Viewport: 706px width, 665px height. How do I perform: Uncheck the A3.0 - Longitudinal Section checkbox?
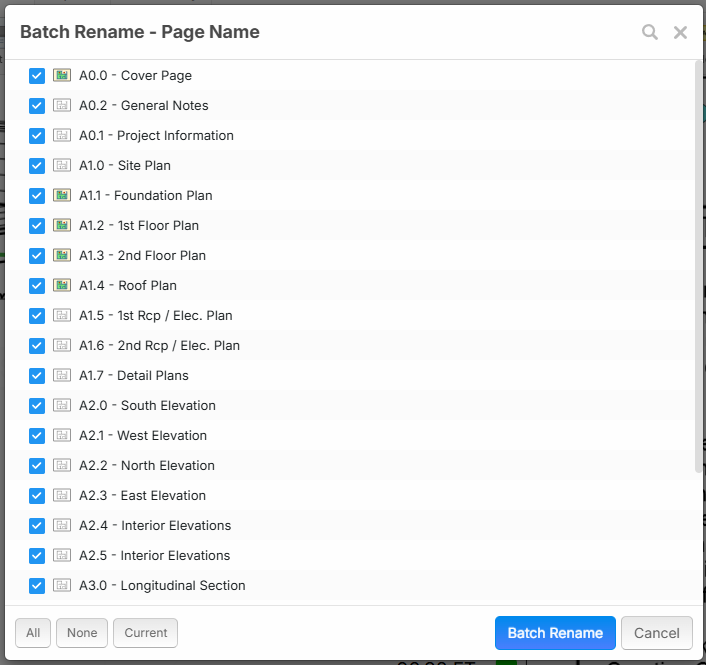click(x=37, y=586)
